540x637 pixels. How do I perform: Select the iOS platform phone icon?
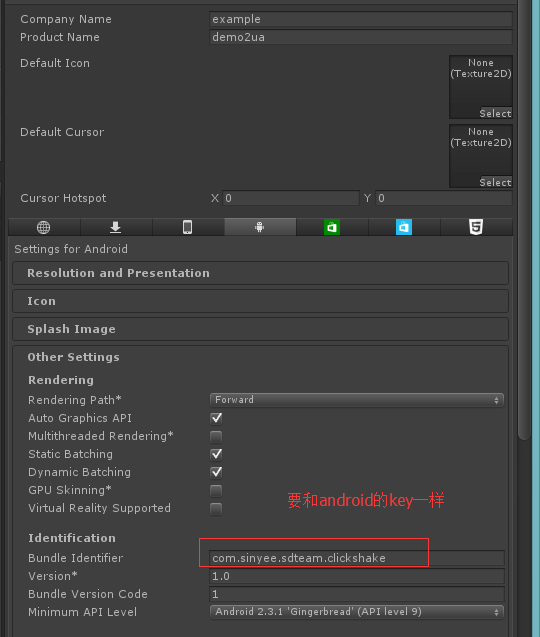tap(188, 227)
